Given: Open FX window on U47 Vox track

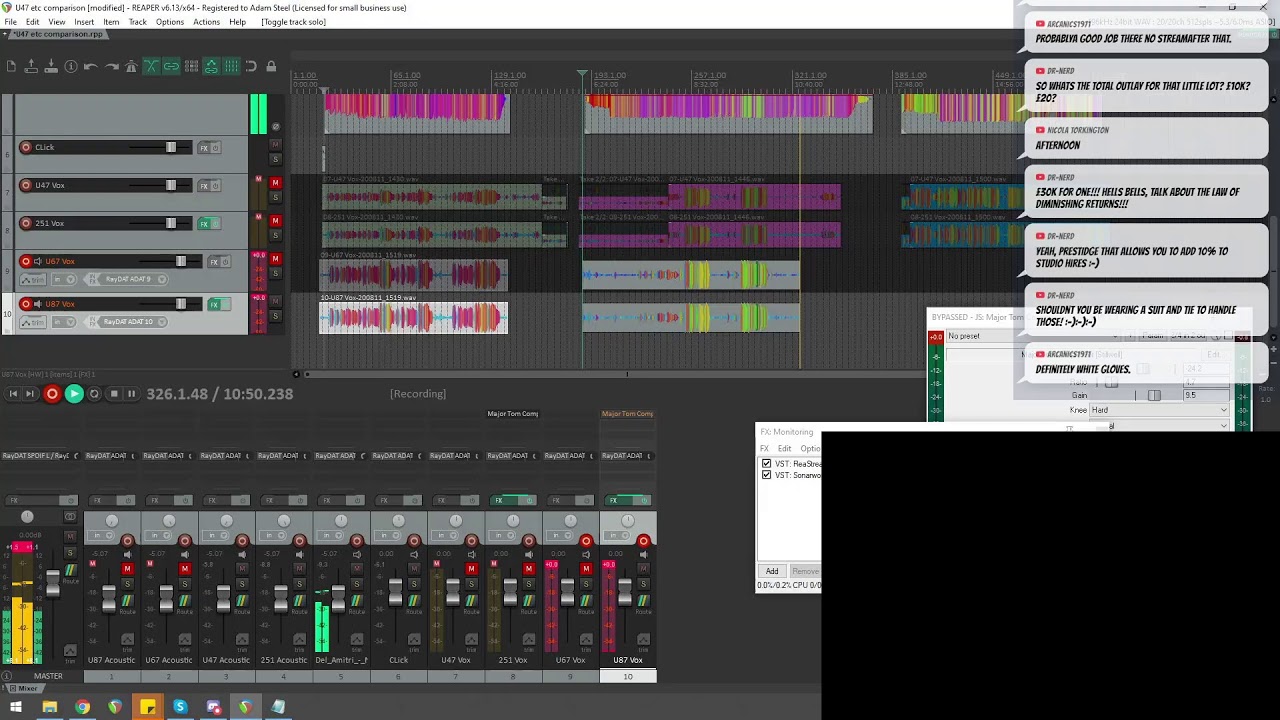Looking at the screenshot, I should 204,186.
